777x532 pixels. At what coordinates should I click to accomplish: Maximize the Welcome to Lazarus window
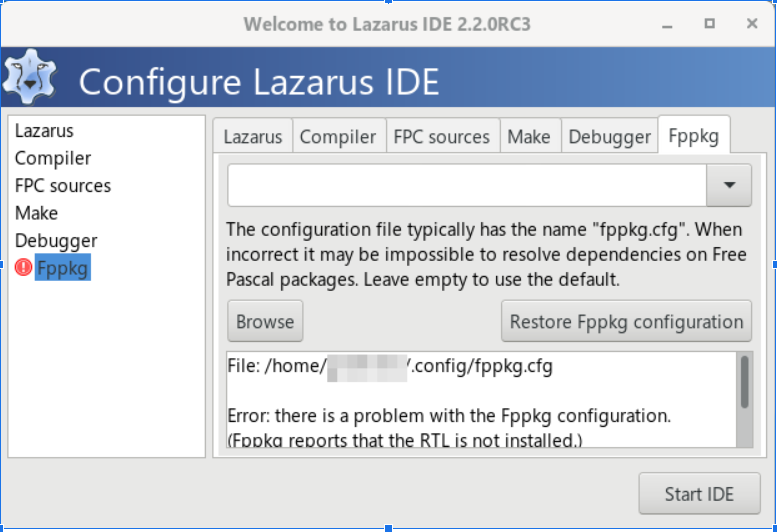click(709, 23)
